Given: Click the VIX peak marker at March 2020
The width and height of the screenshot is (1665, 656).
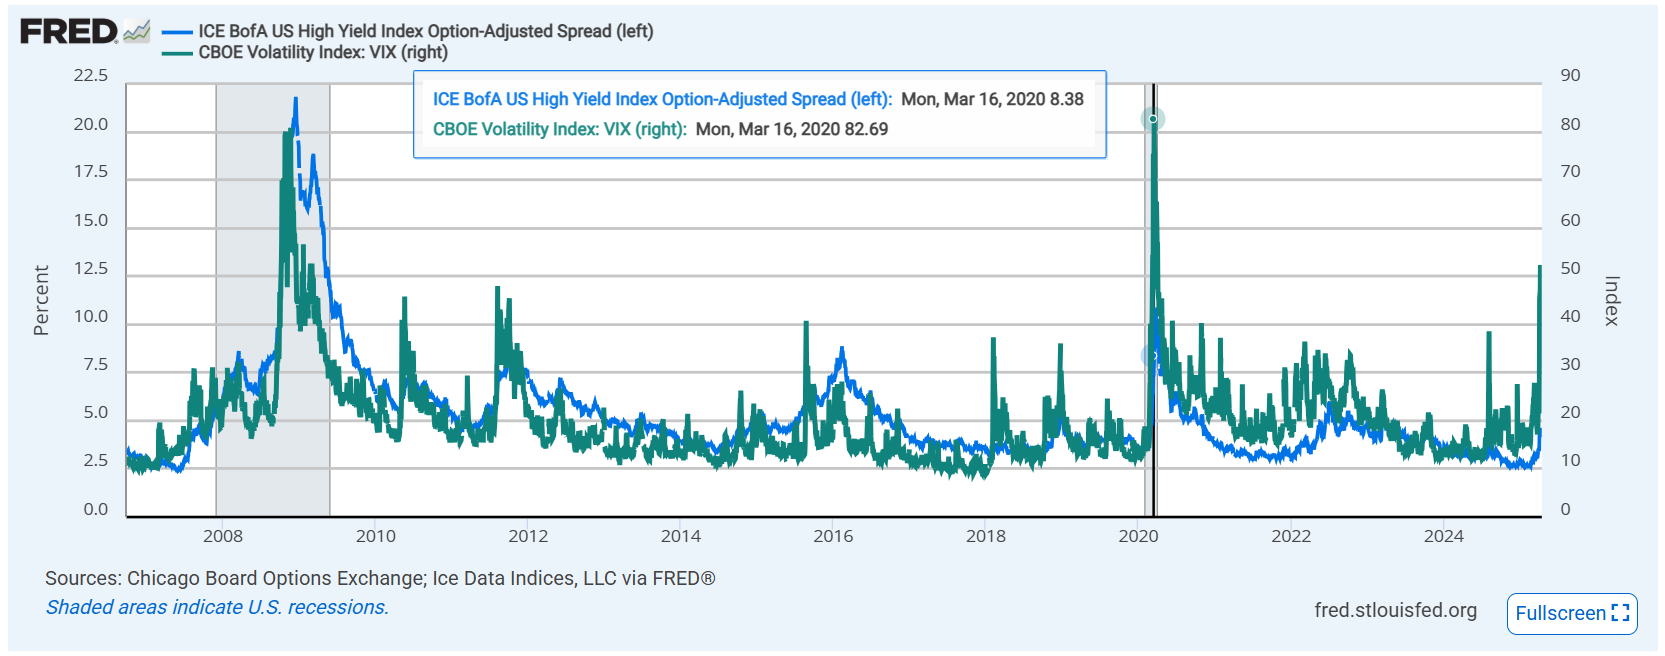Looking at the screenshot, I should [1153, 119].
